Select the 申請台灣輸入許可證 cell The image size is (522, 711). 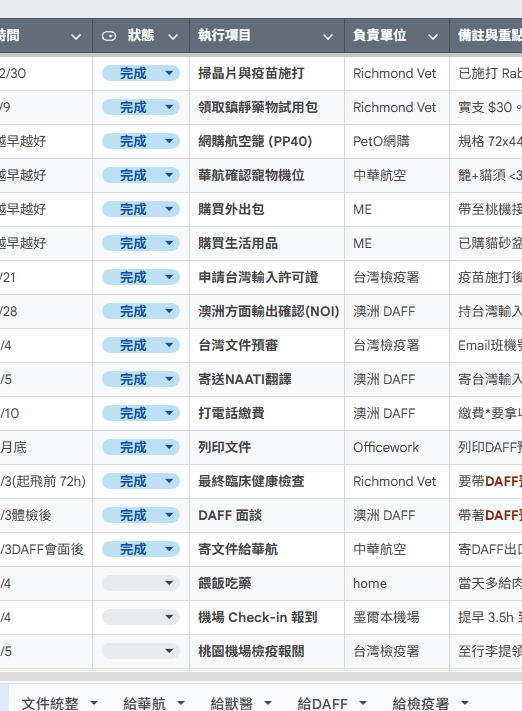tap(267, 278)
